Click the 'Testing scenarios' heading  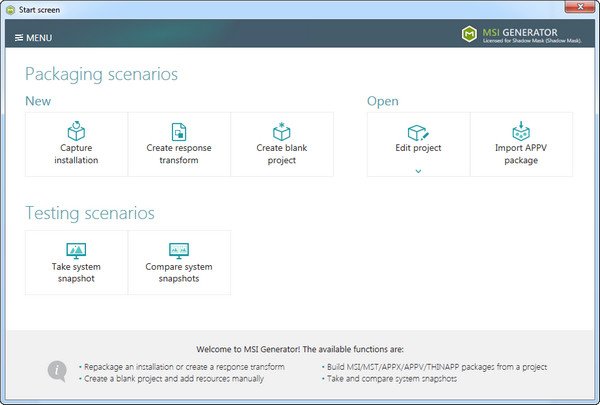[90, 213]
